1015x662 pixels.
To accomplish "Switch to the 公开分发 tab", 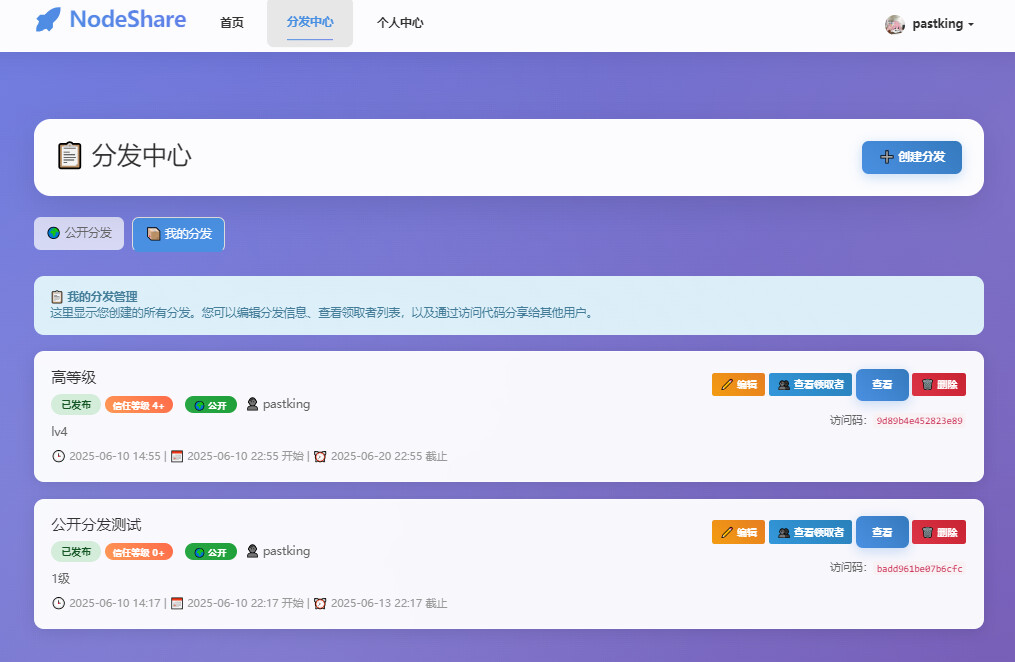I will (x=79, y=233).
